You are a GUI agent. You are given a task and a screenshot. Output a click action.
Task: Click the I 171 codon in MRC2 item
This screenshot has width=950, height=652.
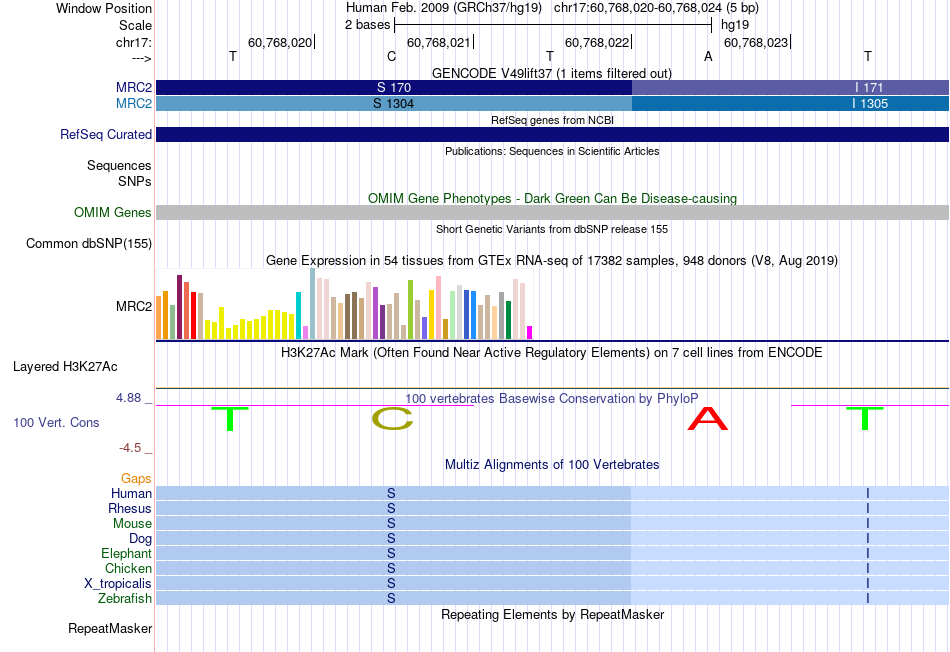[790, 87]
